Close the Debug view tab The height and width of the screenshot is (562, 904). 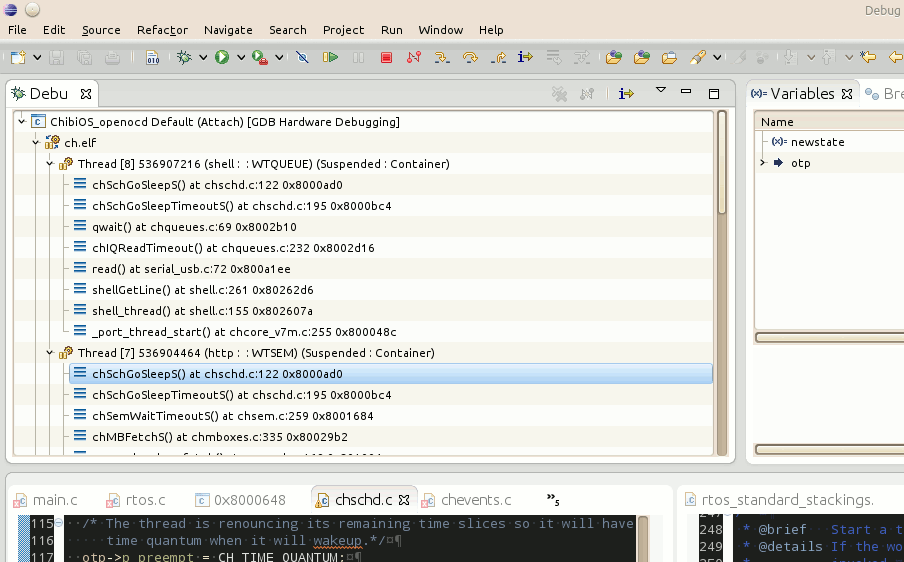click(86, 94)
